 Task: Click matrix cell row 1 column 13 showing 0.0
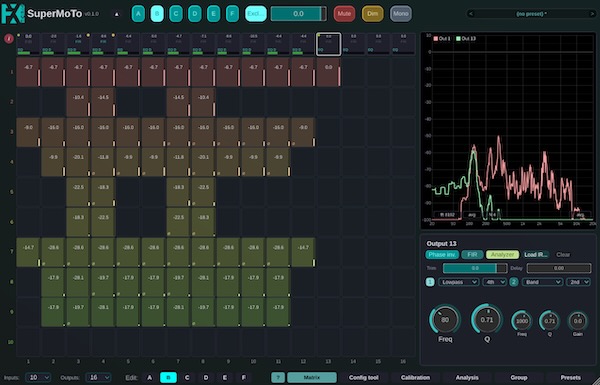[328, 72]
